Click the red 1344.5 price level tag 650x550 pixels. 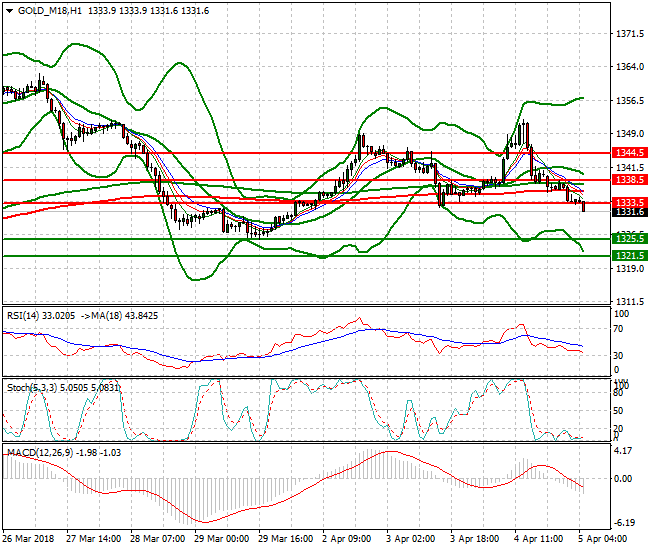tap(629, 153)
